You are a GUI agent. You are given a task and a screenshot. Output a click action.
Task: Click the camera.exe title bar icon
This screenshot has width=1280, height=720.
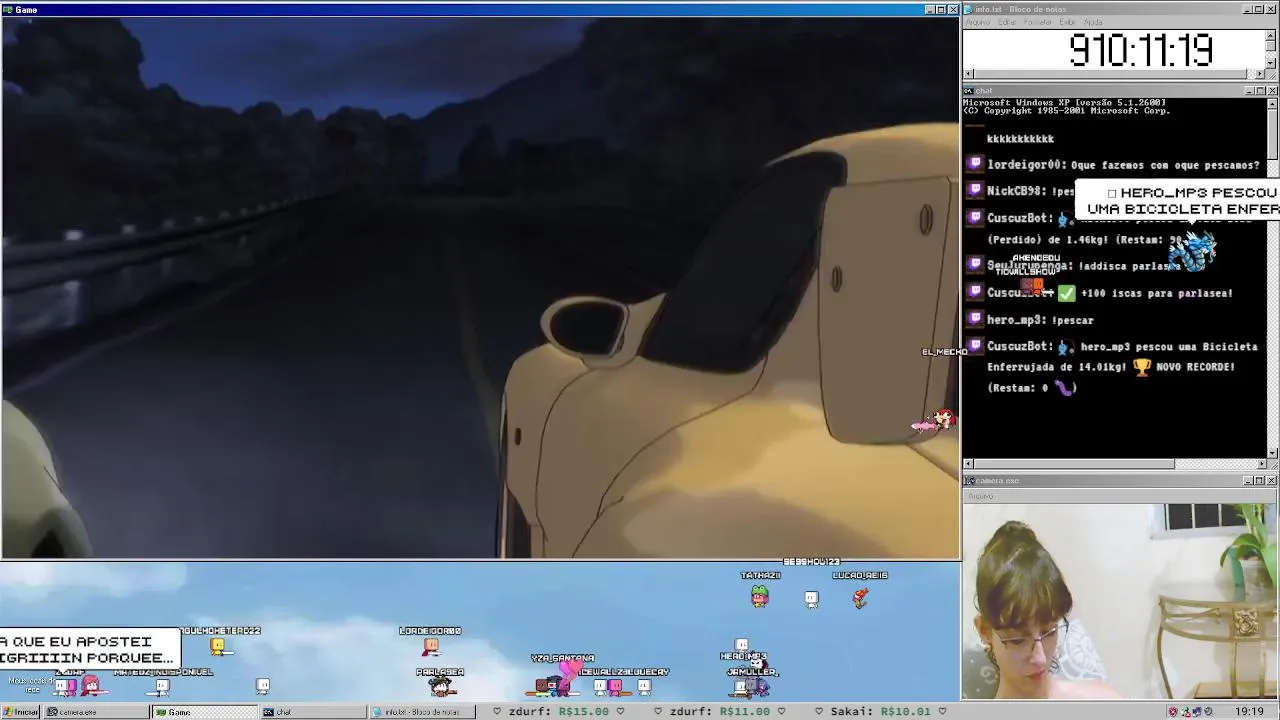[x=968, y=481]
